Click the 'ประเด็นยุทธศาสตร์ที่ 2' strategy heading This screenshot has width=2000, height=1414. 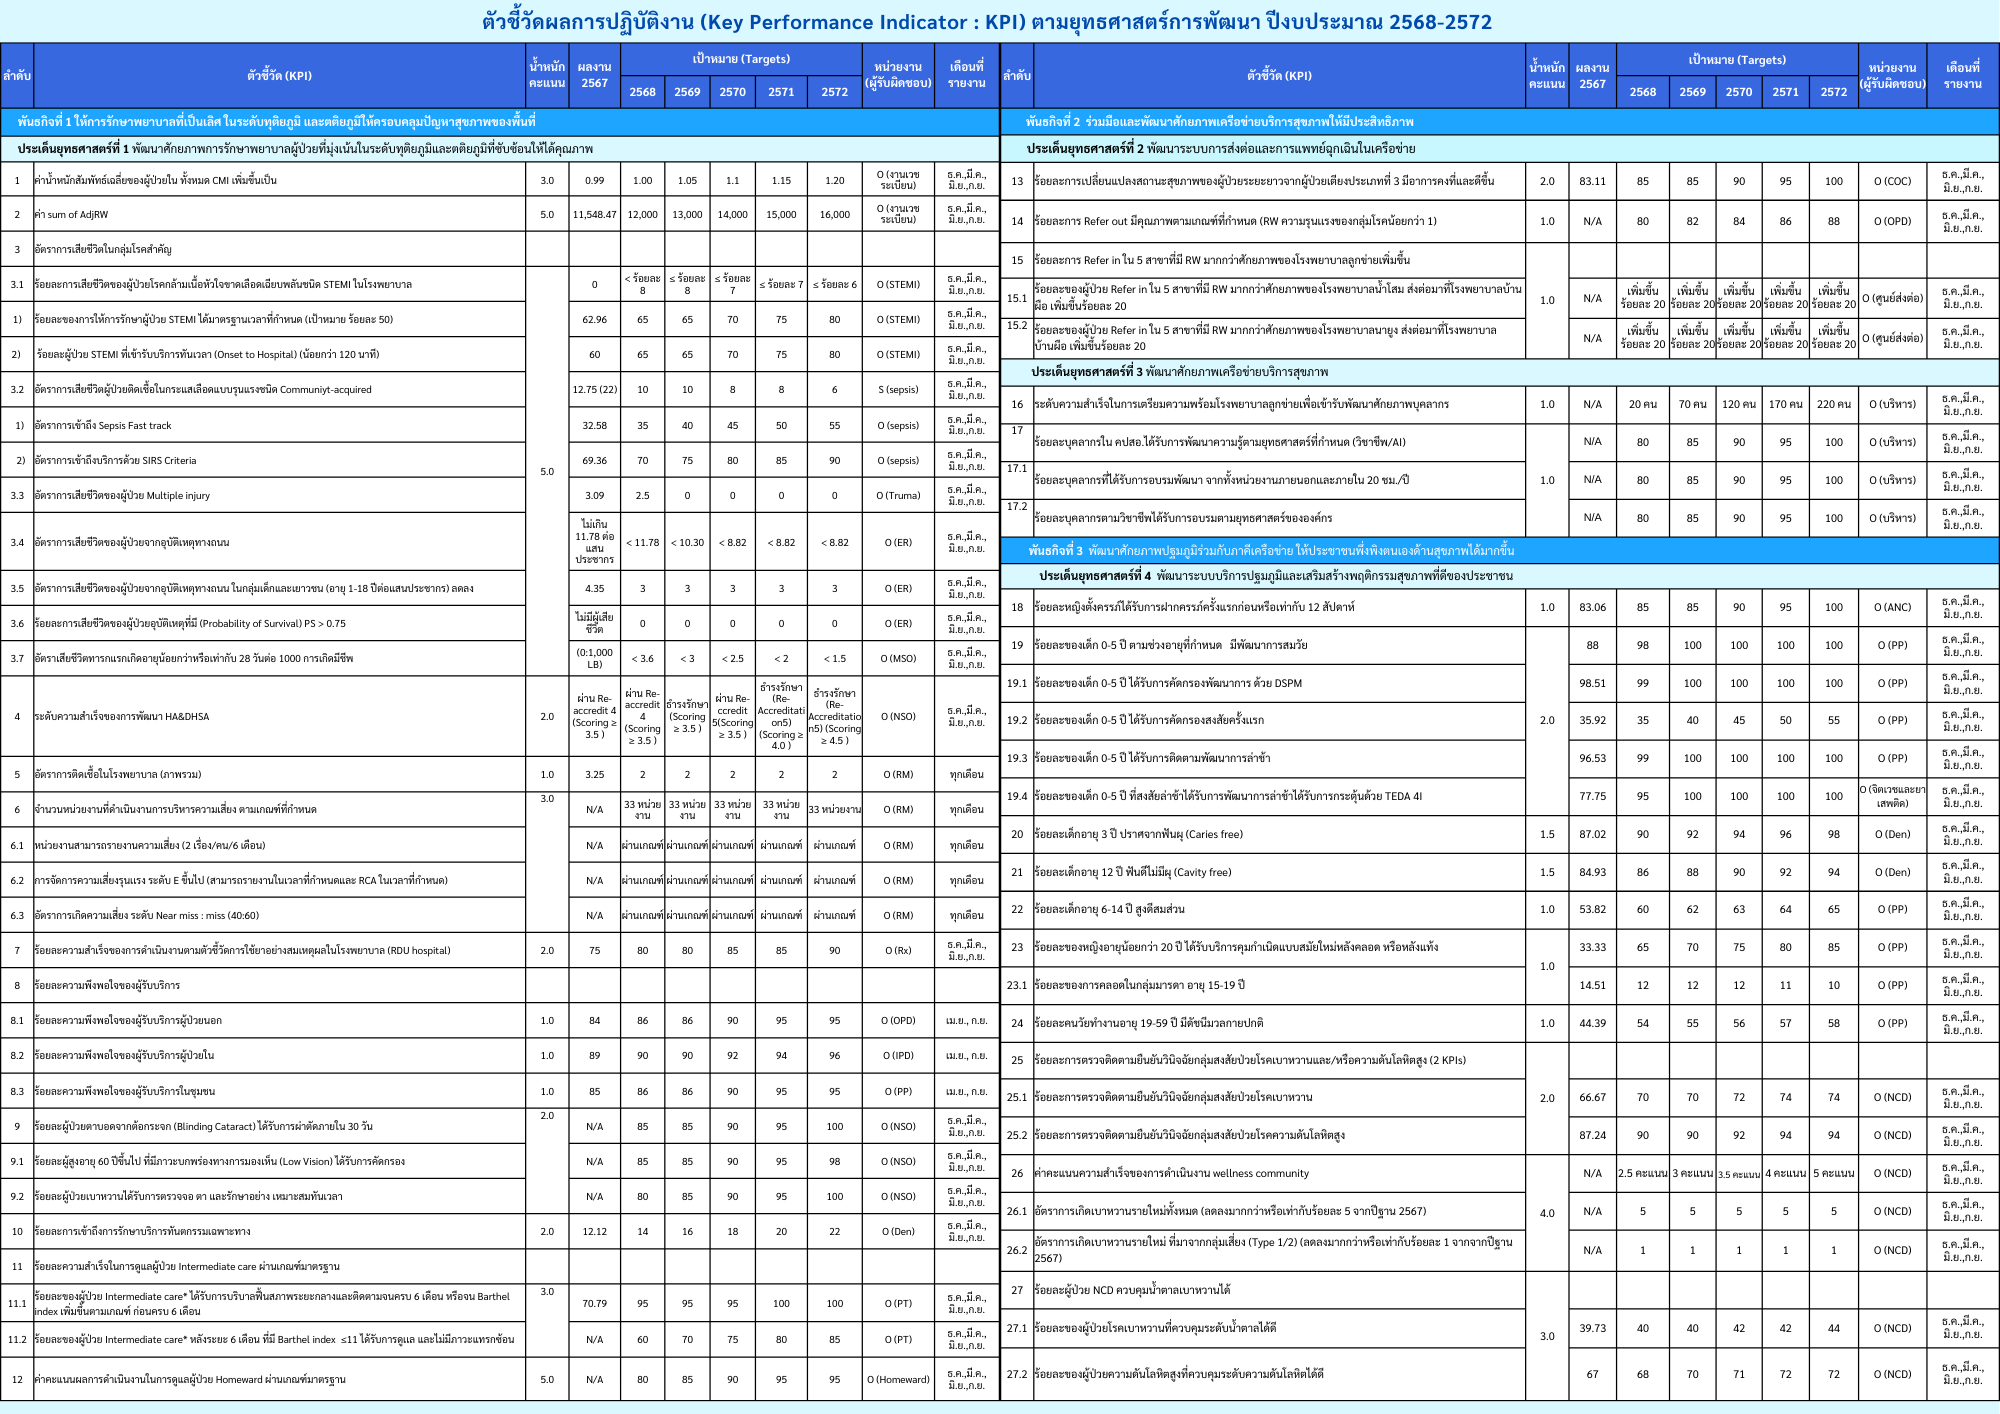point(1220,149)
